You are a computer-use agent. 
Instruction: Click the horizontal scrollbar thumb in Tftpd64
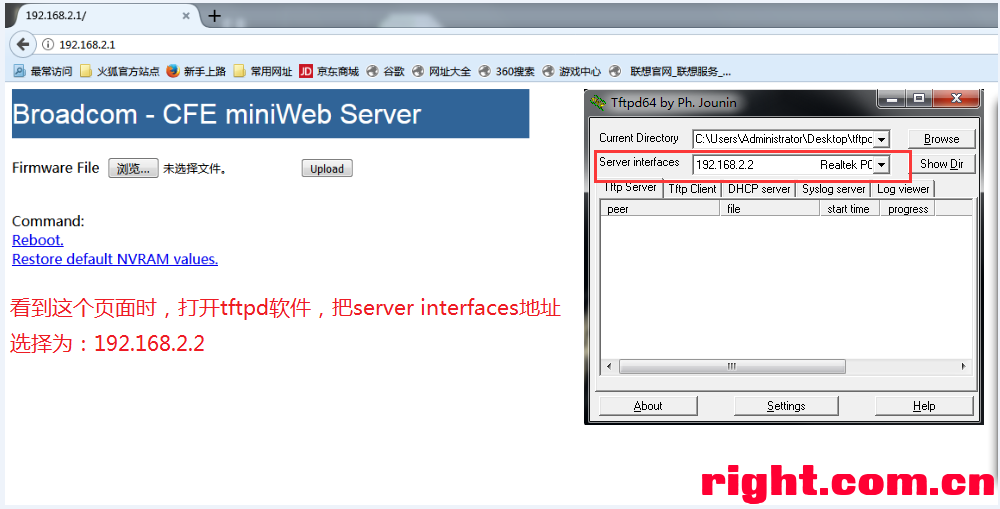pos(732,367)
